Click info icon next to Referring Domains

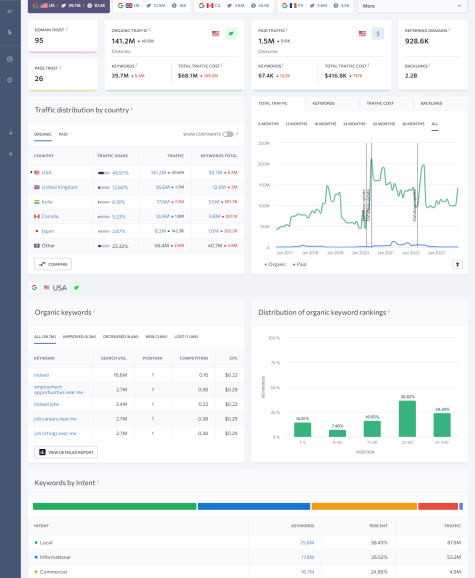point(449,30)
